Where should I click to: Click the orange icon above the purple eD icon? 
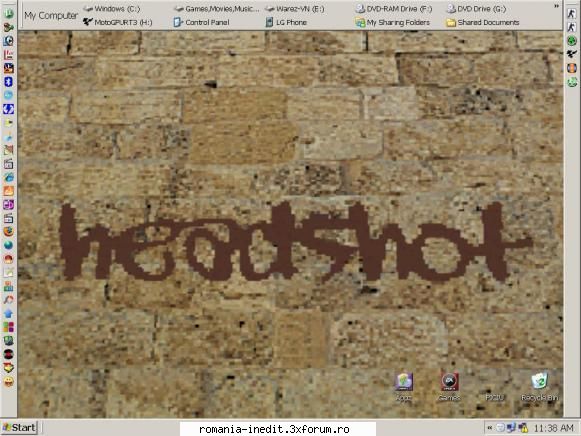[x=9, y=191]
